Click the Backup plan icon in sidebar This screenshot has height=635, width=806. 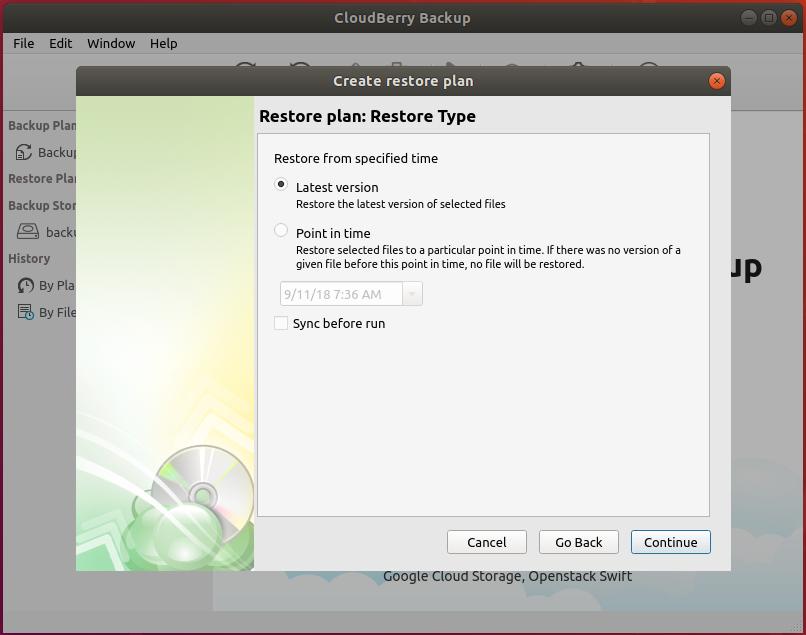[x=24, y=152]
